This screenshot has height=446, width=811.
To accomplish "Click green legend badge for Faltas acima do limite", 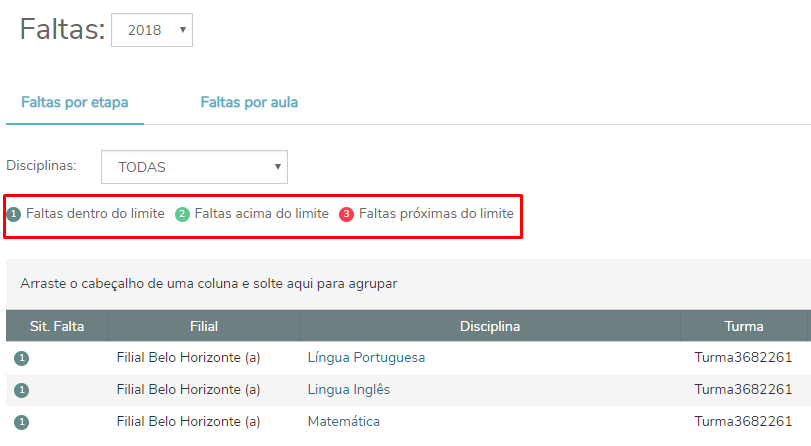I will click(x=182, y=214).
